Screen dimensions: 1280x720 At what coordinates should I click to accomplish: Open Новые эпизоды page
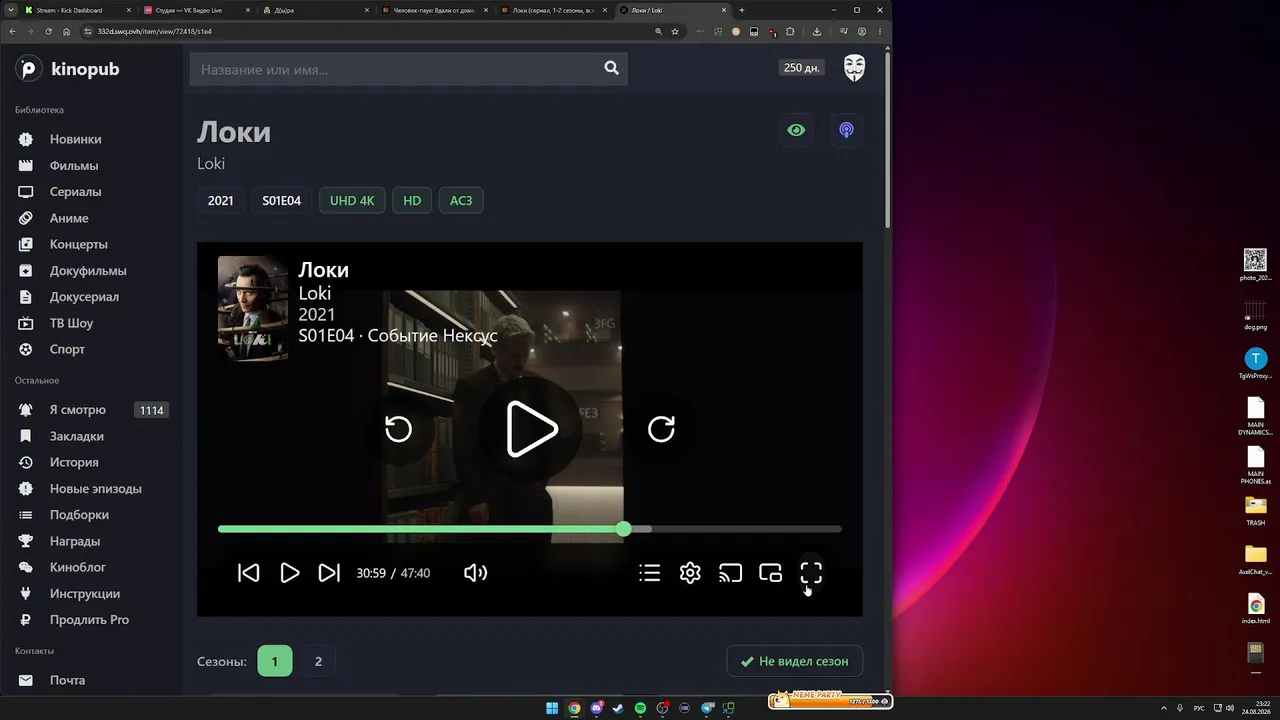(96, 488)
